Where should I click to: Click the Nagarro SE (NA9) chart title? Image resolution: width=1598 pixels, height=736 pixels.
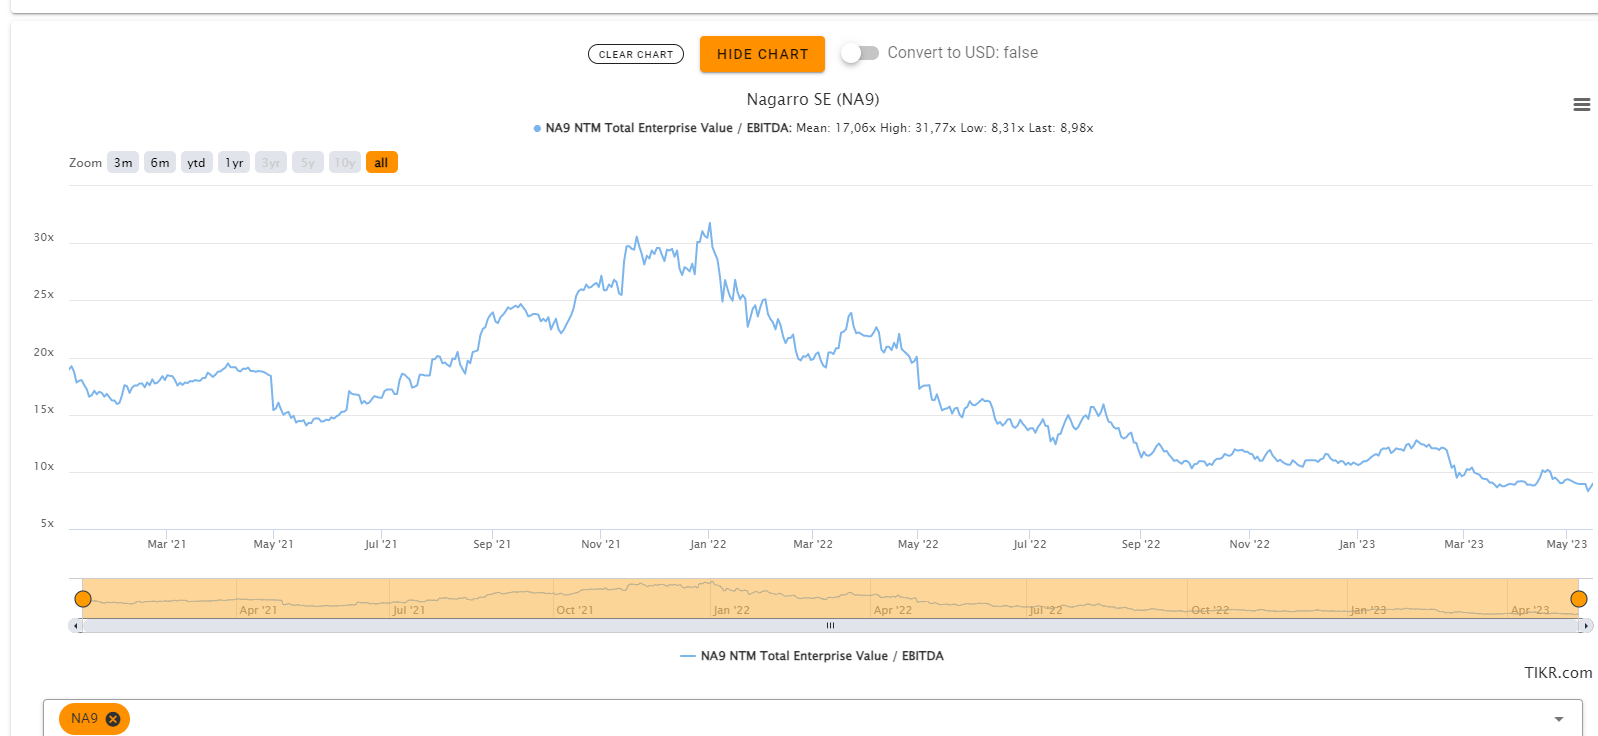(813, 99)
